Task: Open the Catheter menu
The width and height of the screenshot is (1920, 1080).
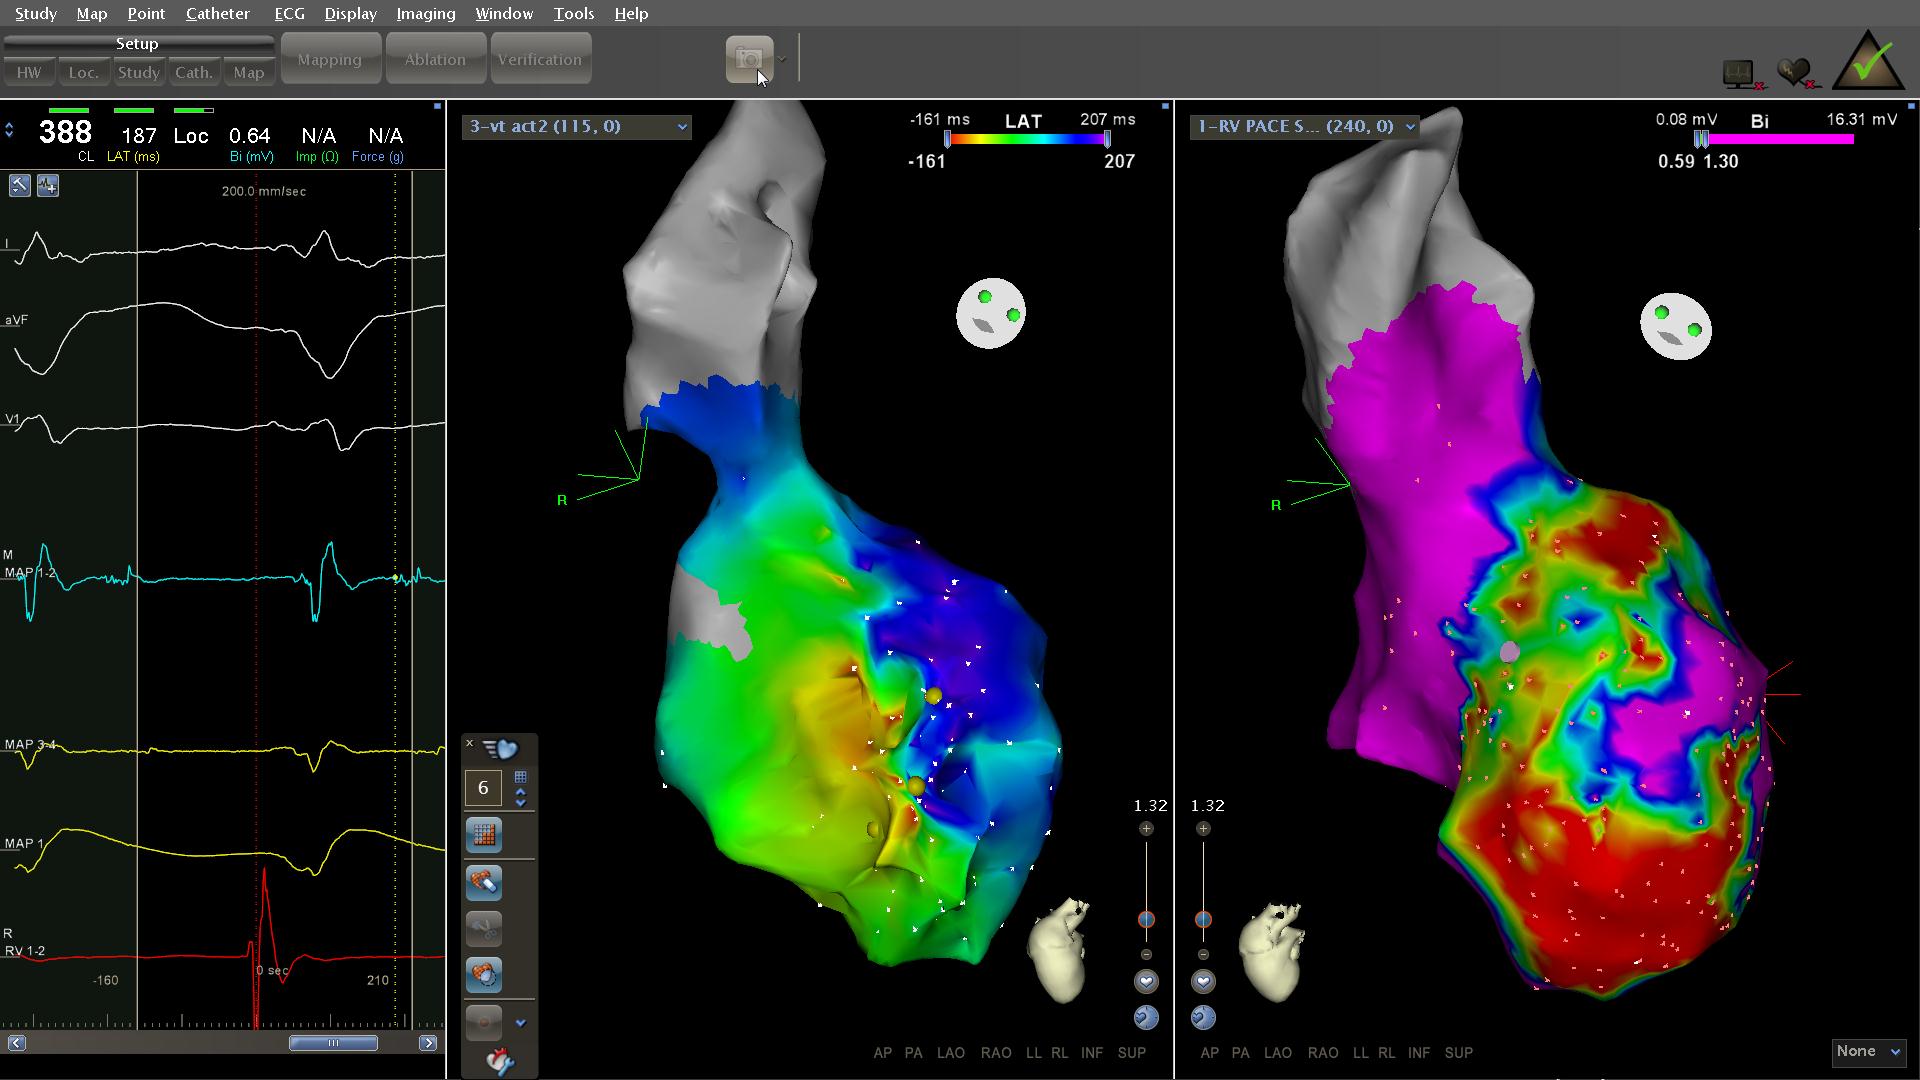Action: [x=217, y=14]
